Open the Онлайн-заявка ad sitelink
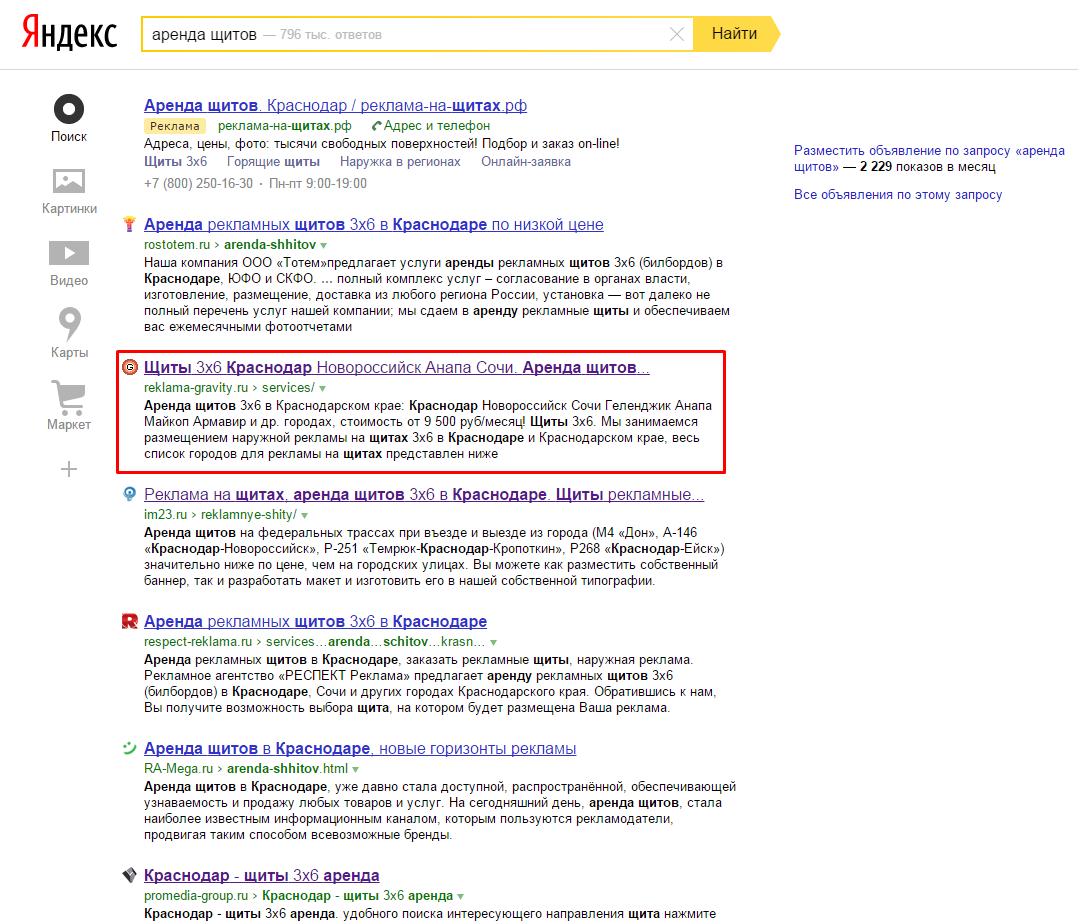Viewport: 1078px width, 924px height. (526, 162)
